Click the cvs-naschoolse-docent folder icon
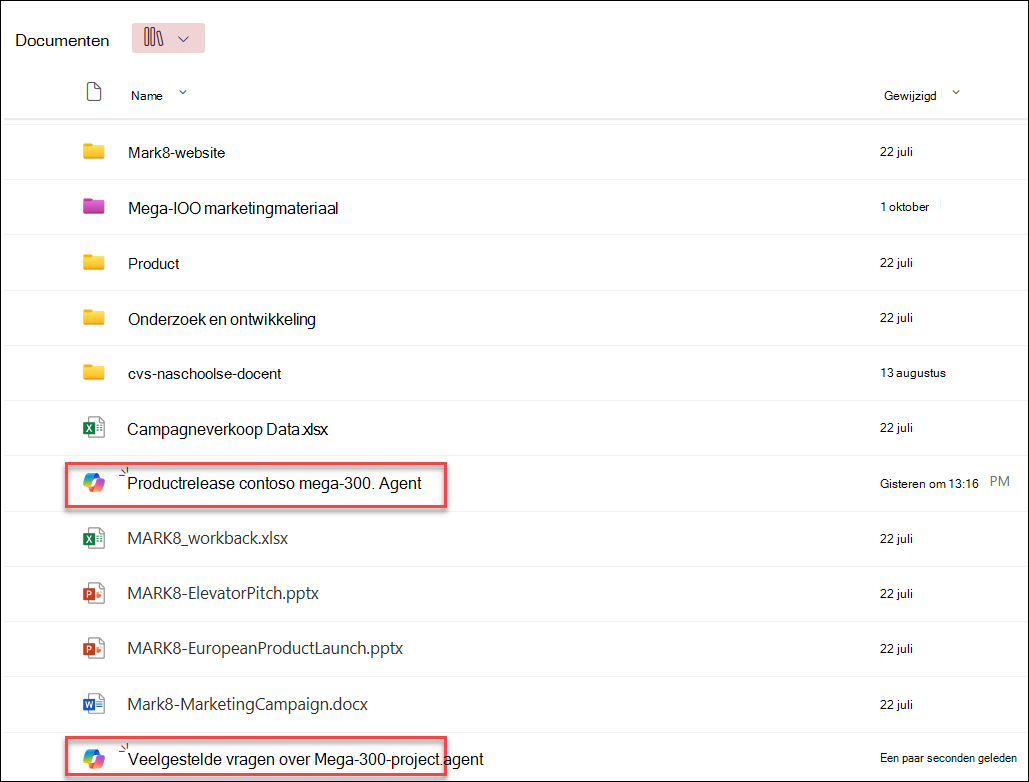This screenshot has height=782, width=1029. point(94,373)
